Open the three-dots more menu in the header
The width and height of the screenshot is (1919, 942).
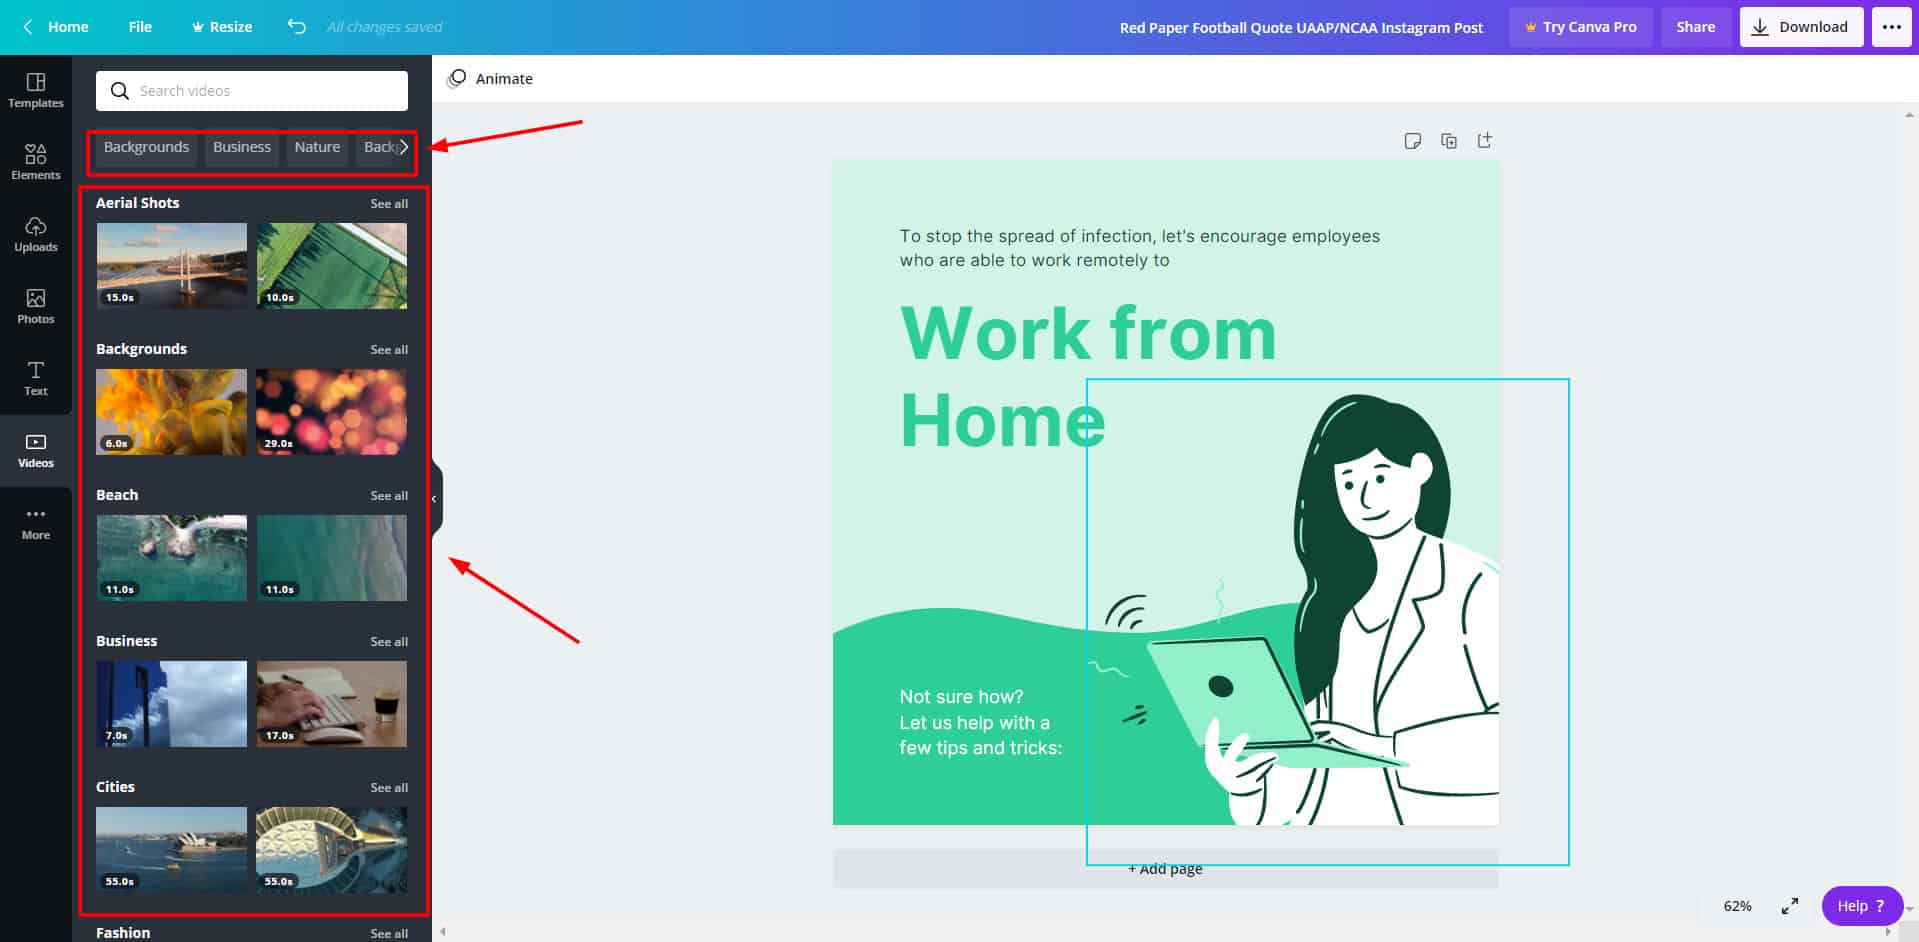(x=1892, y=27)
